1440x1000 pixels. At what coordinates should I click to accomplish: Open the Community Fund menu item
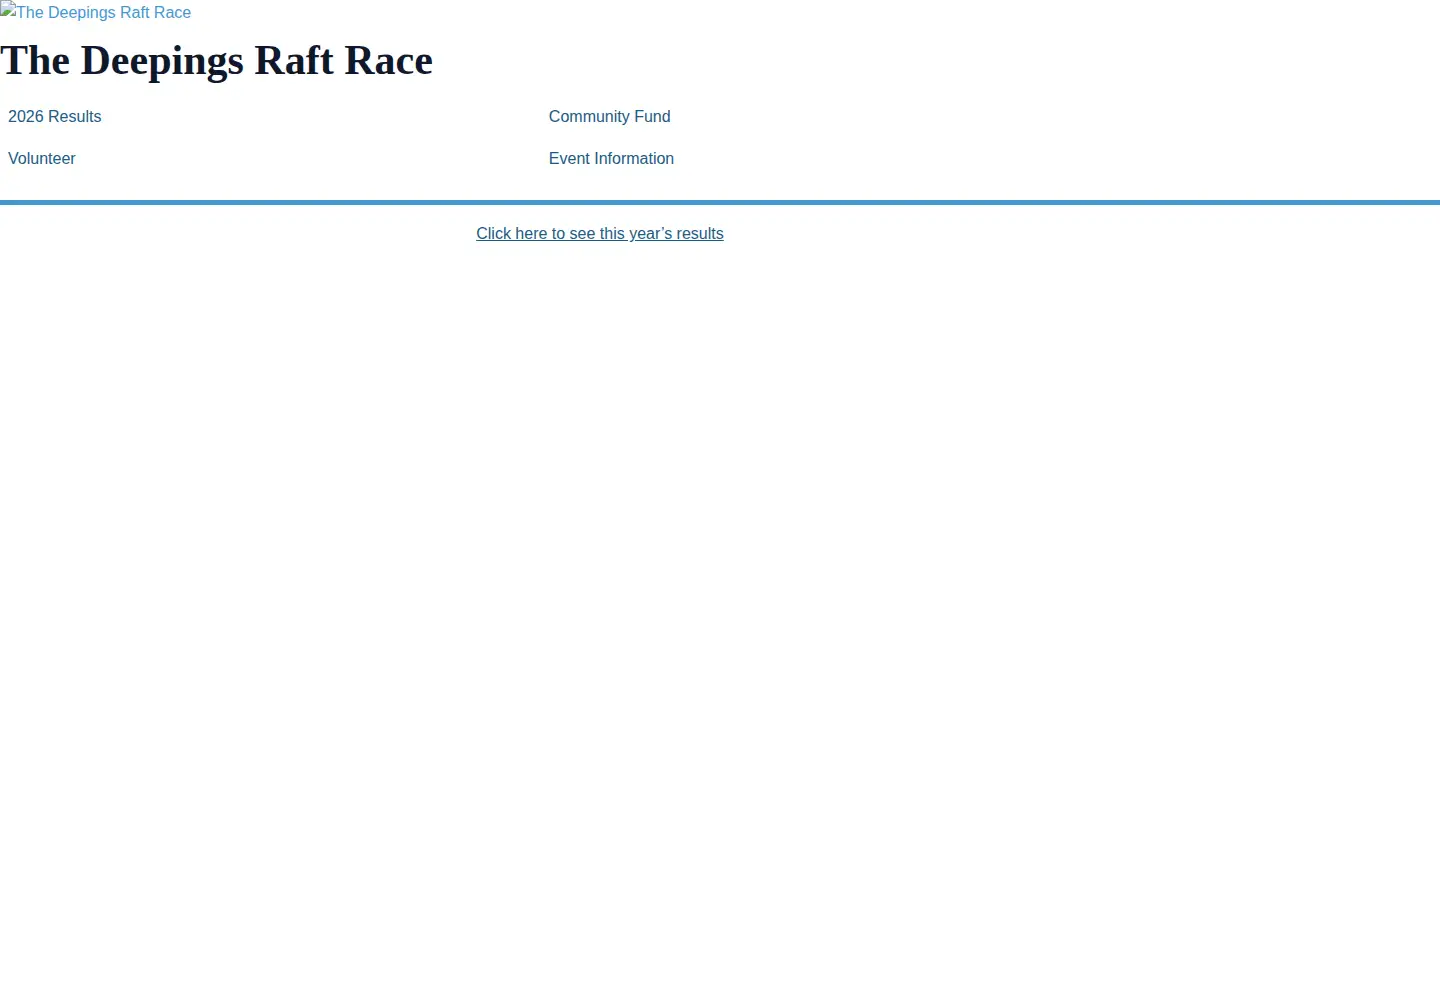(609, 116)
